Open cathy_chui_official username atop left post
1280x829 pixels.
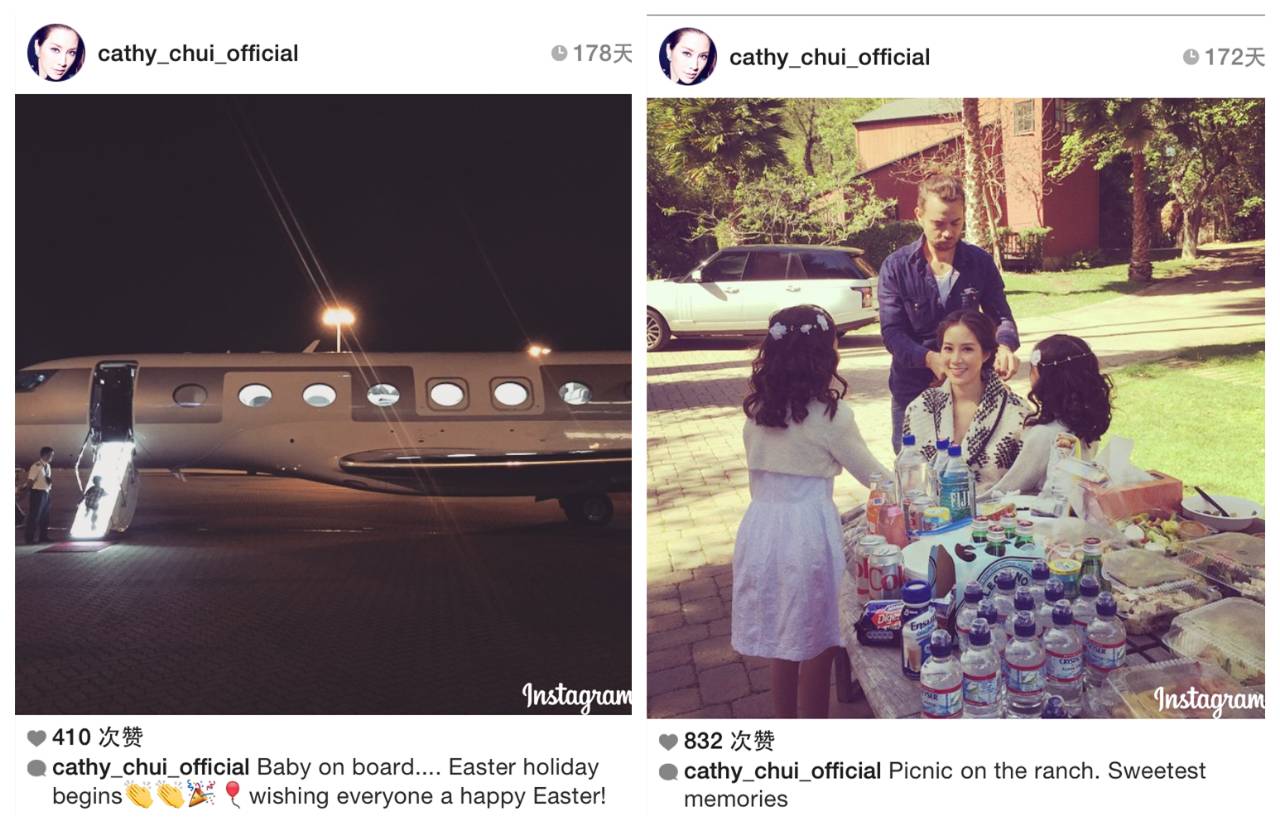coord(198,53)
